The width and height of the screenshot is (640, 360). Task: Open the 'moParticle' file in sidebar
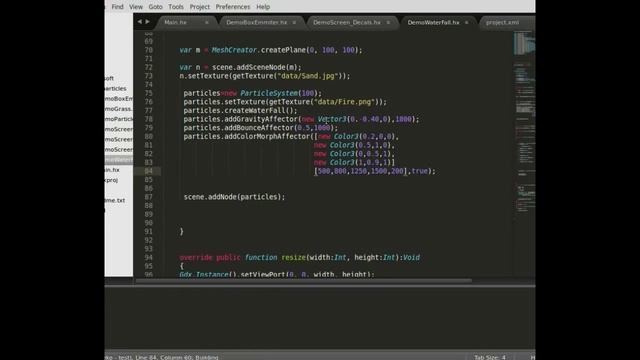point(119,119)
